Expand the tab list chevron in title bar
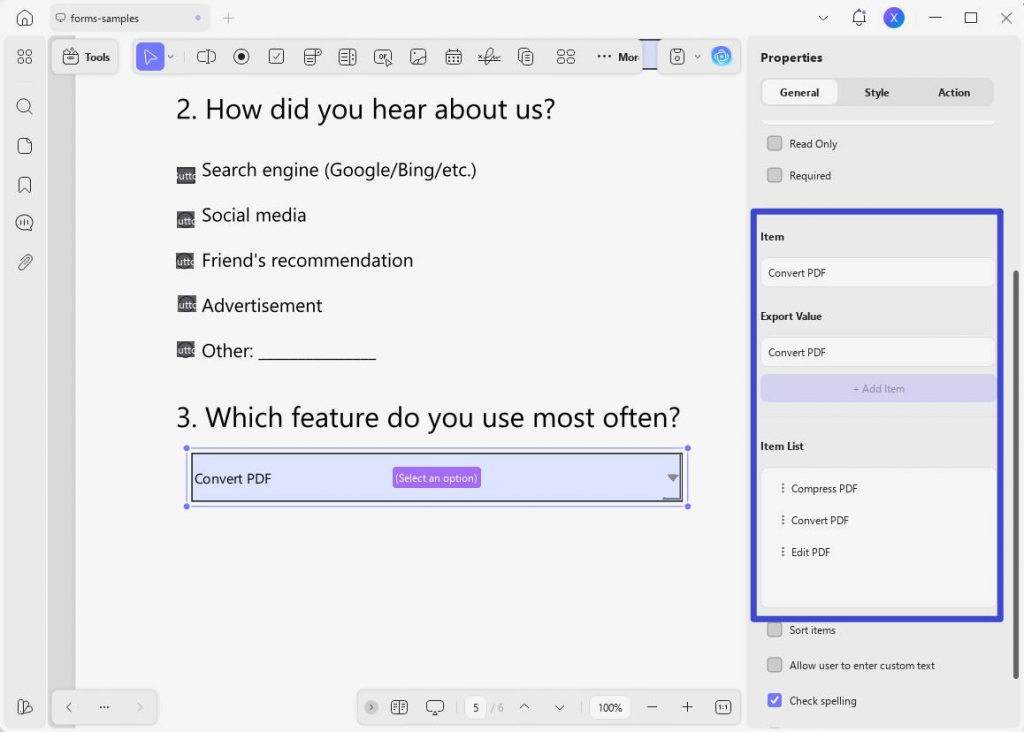This screenshot has height=732, width=1024. [824, 18]
